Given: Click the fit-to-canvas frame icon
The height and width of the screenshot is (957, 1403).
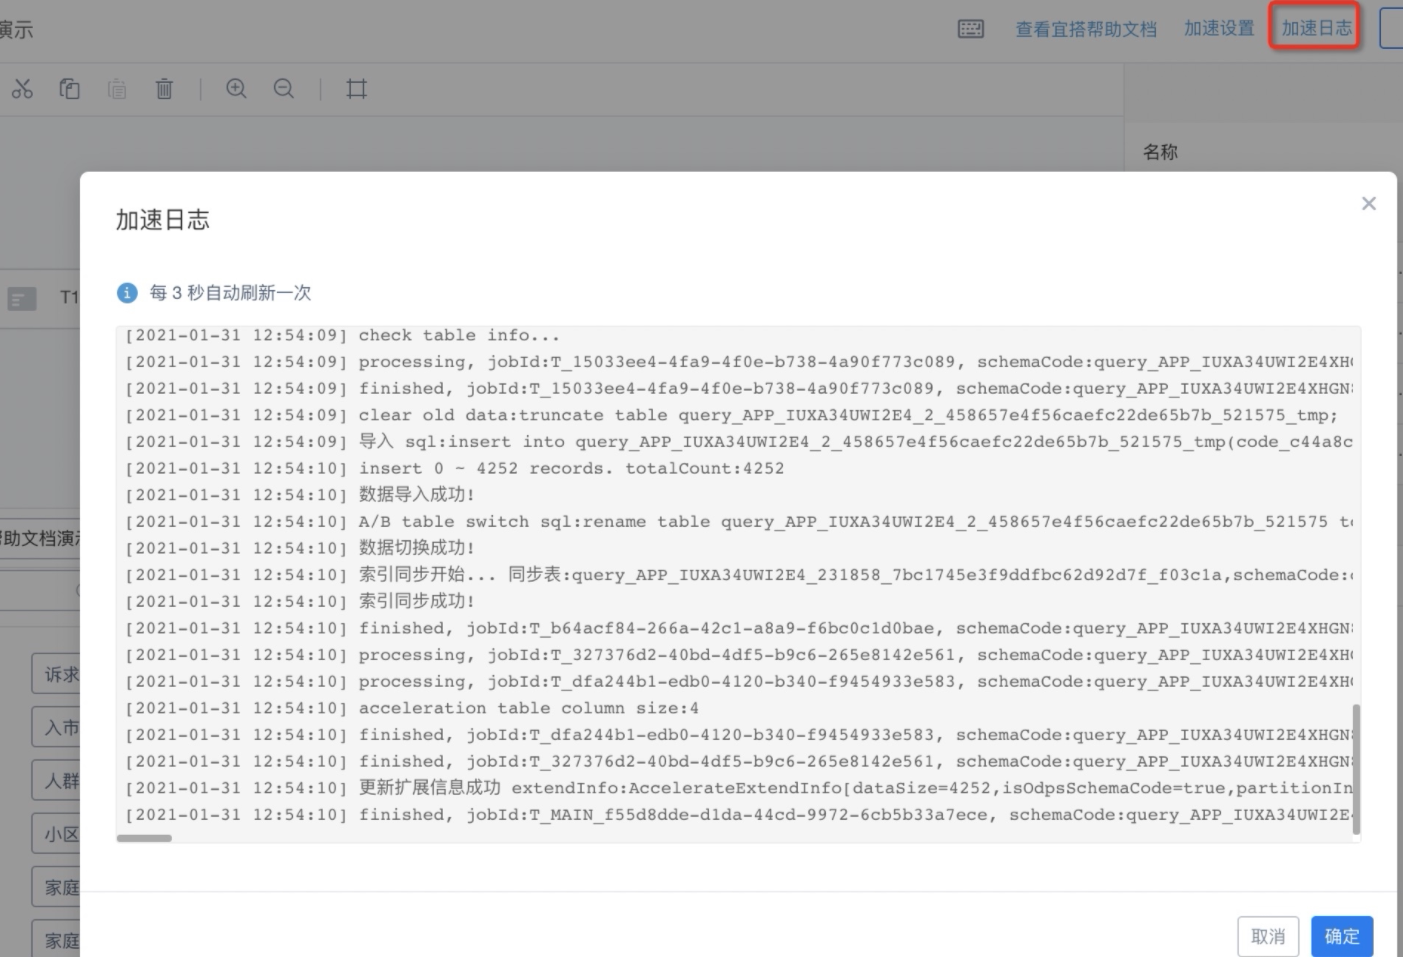Looking at the screenshot, I should 357,89.
